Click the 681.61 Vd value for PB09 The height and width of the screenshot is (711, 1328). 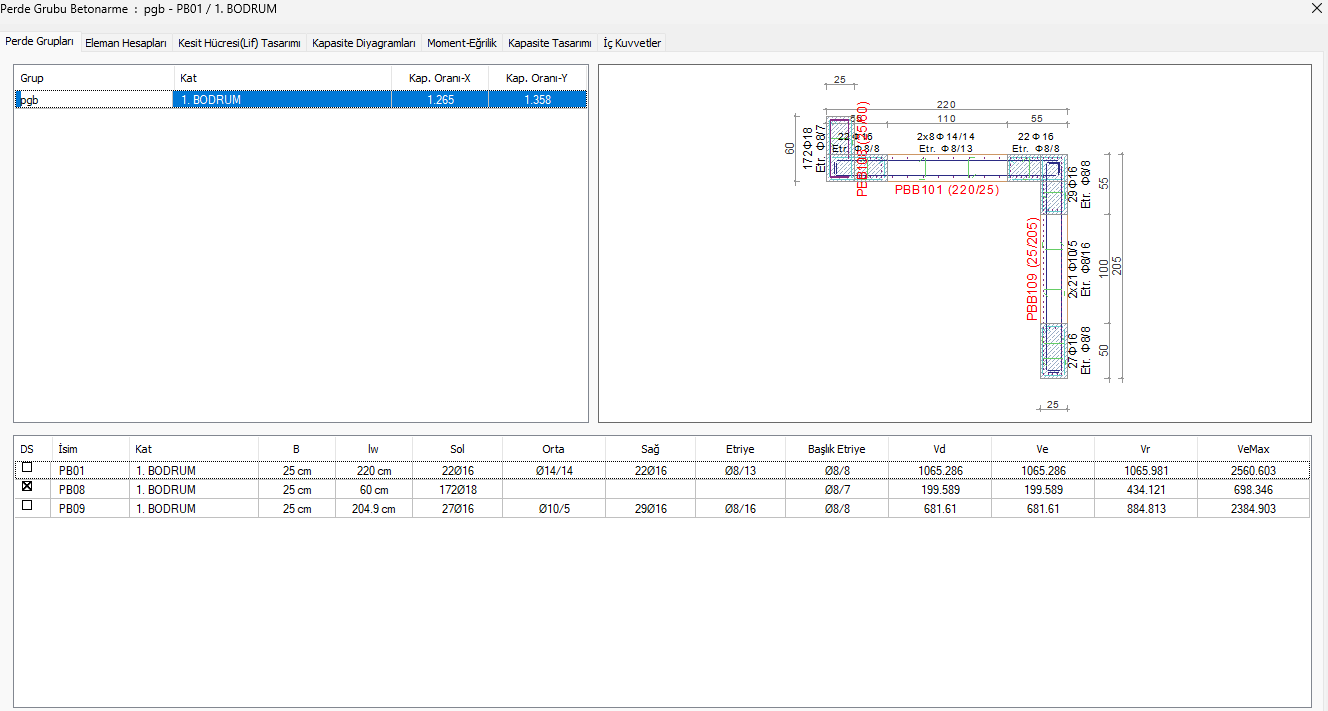[940, 509]
